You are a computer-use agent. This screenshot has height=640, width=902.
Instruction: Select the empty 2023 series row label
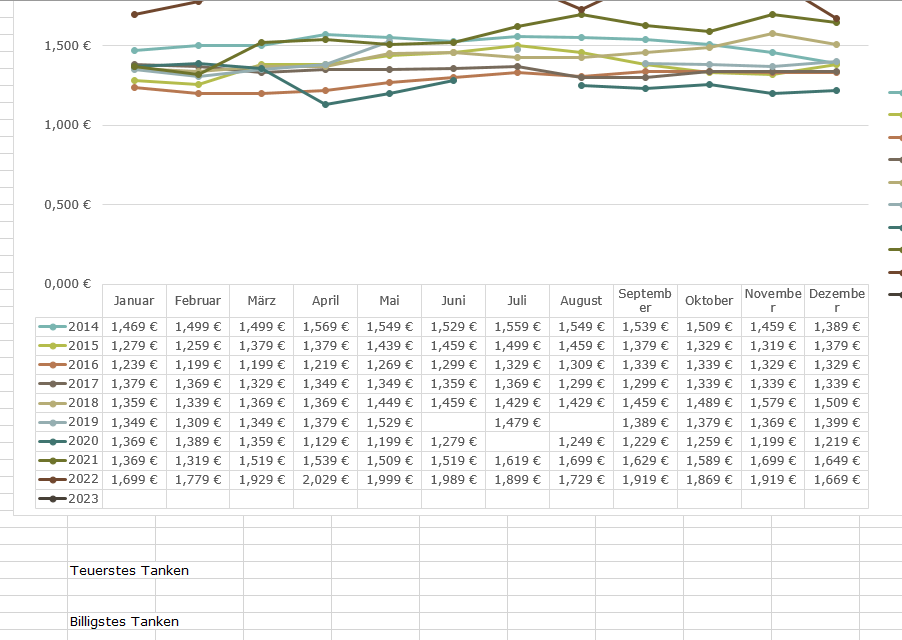[83, 499]
